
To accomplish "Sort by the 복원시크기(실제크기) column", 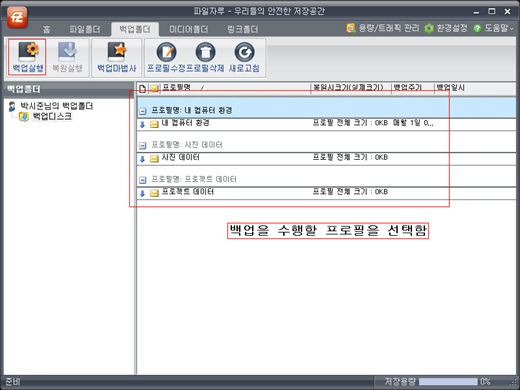I will [351, 88].
